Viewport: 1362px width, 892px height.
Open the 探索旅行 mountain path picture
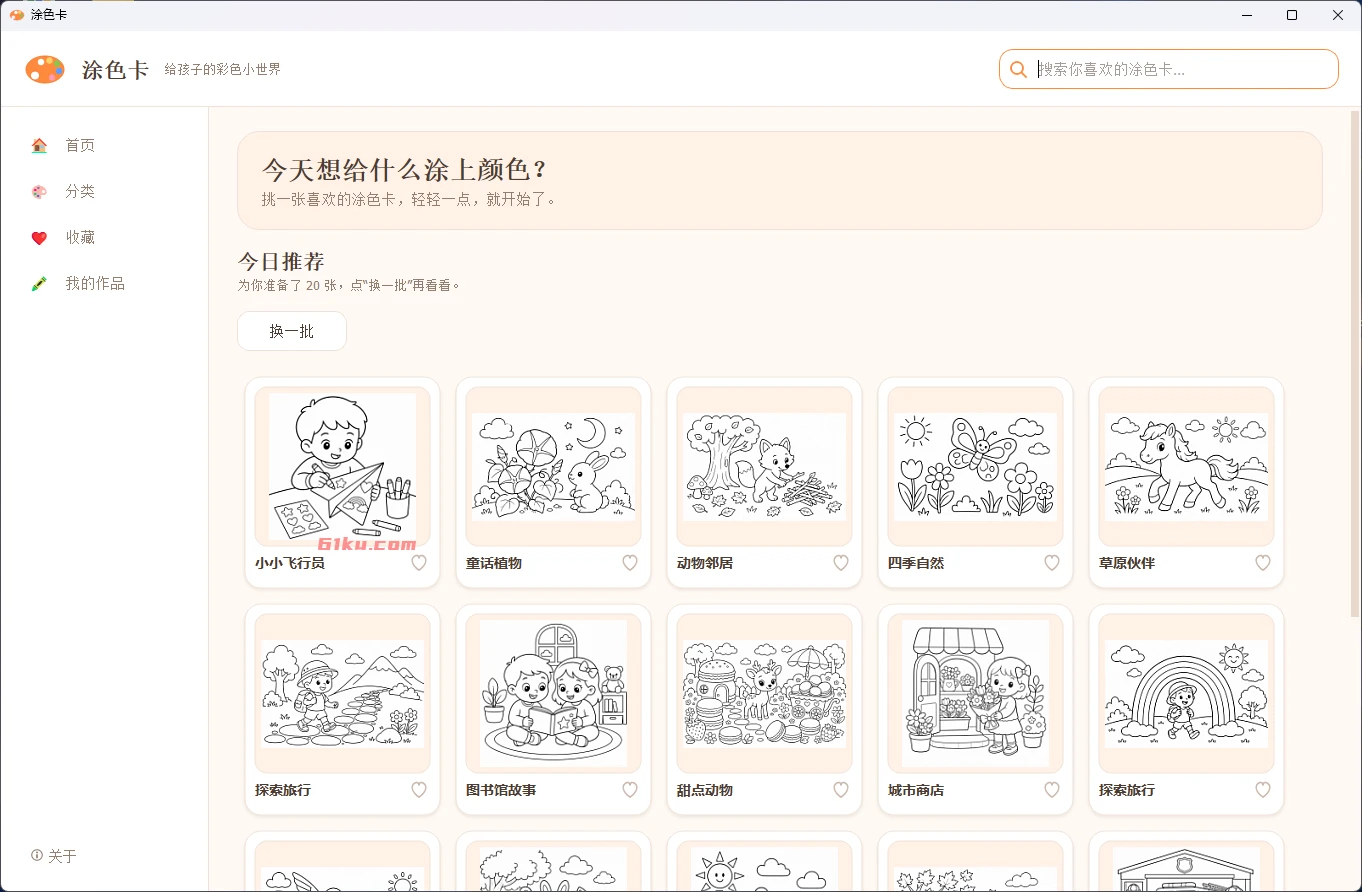pyautogui.click(x=342, y=694)
